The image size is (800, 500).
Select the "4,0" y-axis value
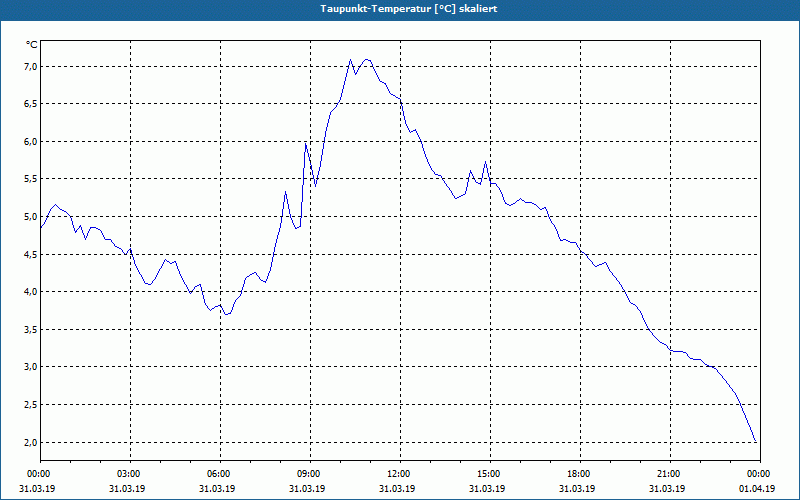(x=31, y=291)
